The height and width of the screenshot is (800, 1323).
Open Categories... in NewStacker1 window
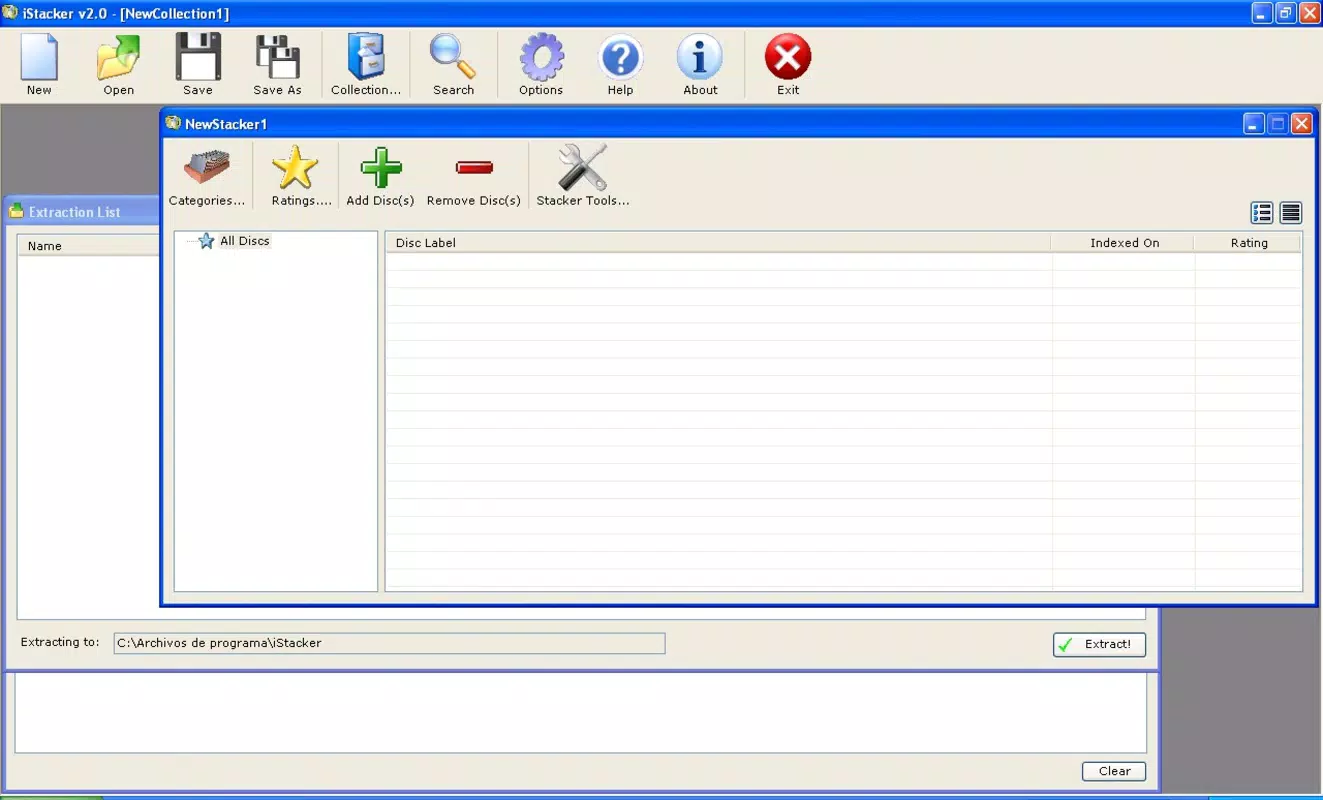click(207, 176)
